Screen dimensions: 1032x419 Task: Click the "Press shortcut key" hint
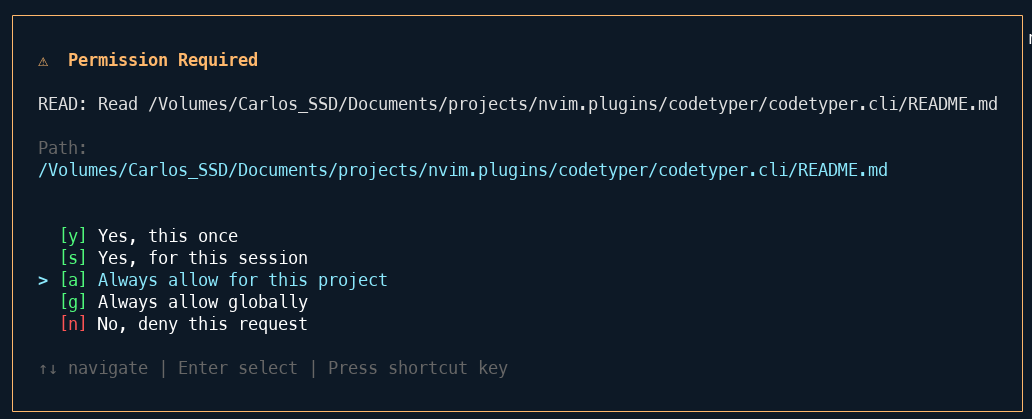418,368
